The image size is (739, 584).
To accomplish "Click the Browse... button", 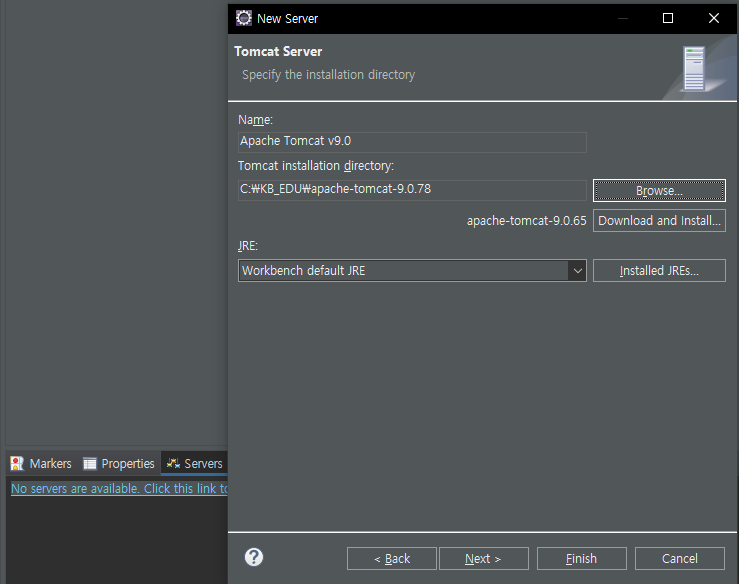I will [659, 190].
